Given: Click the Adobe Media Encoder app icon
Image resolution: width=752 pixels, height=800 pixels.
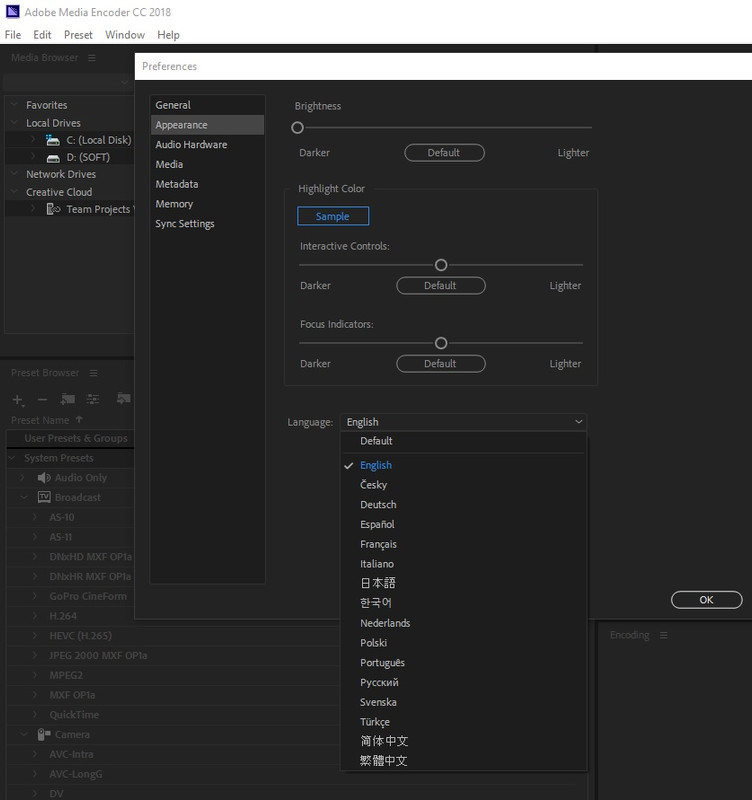Looking at the screenshot, I should (12, 11).
